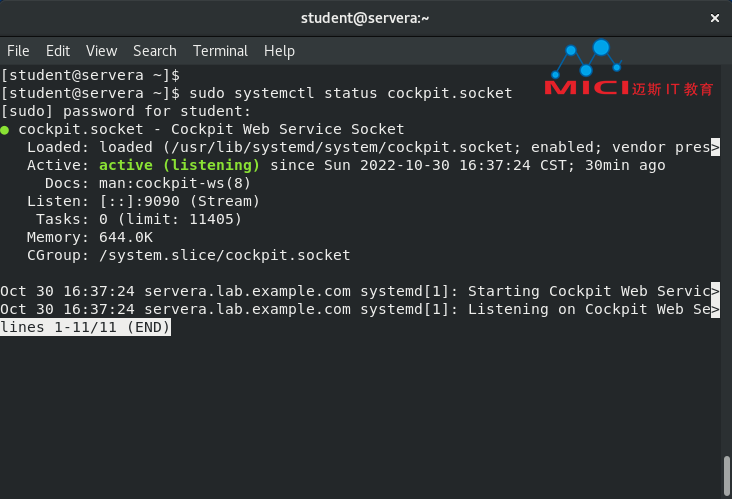Click the MICI logo watermark
This screenshot has width=732, height=499.
click(x=628, y=68)
